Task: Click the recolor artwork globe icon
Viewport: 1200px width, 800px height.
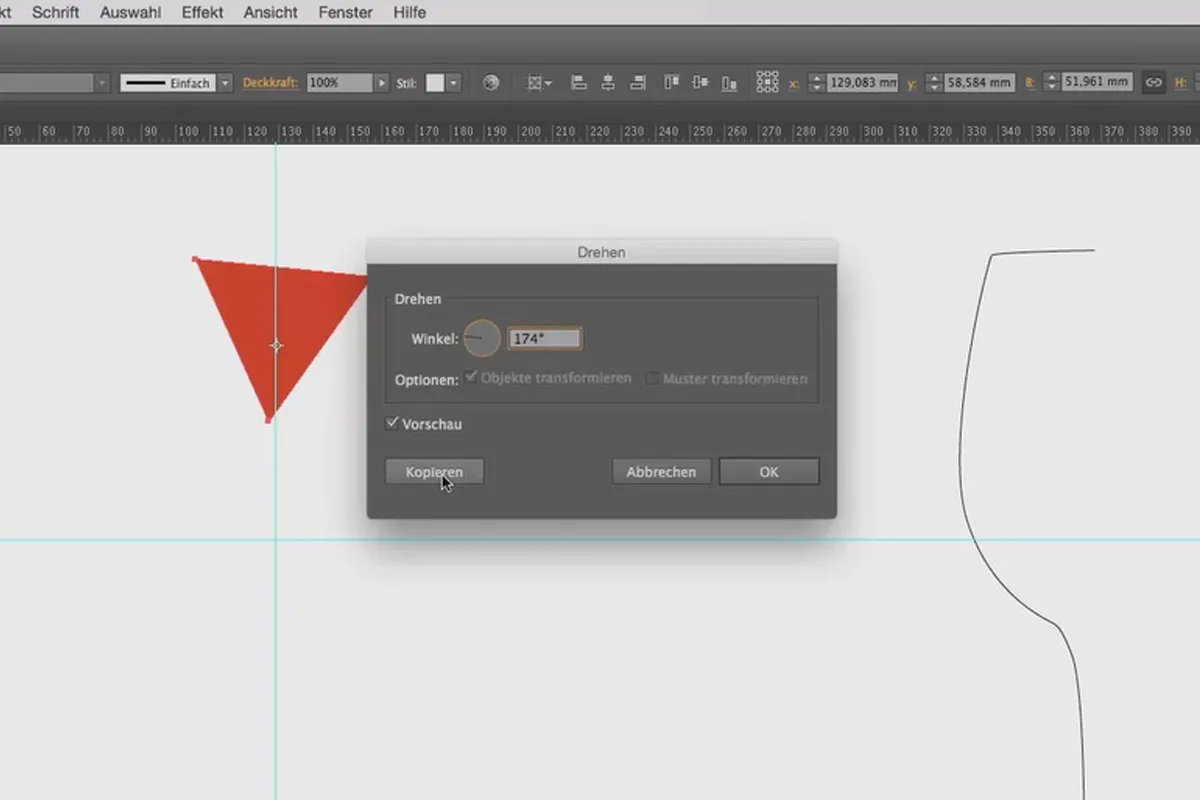Action: coord(490,83)
